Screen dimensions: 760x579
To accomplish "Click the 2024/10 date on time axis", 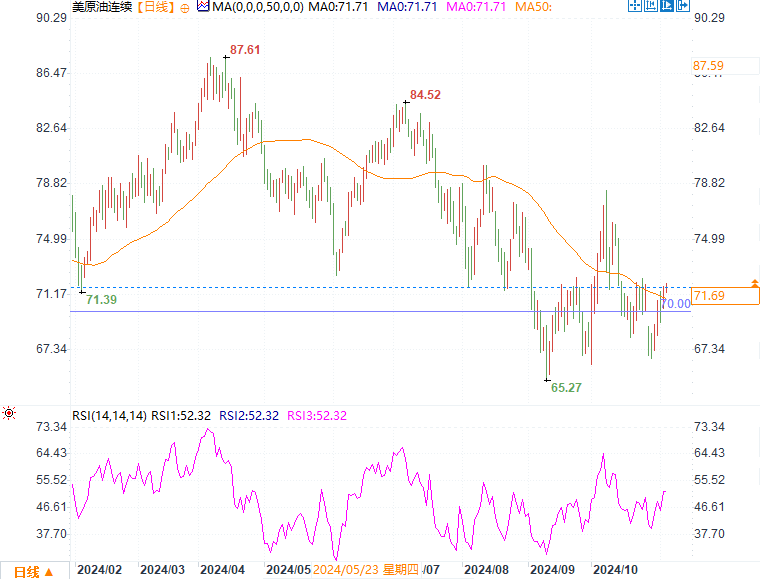I will click(x=615, y=570).
